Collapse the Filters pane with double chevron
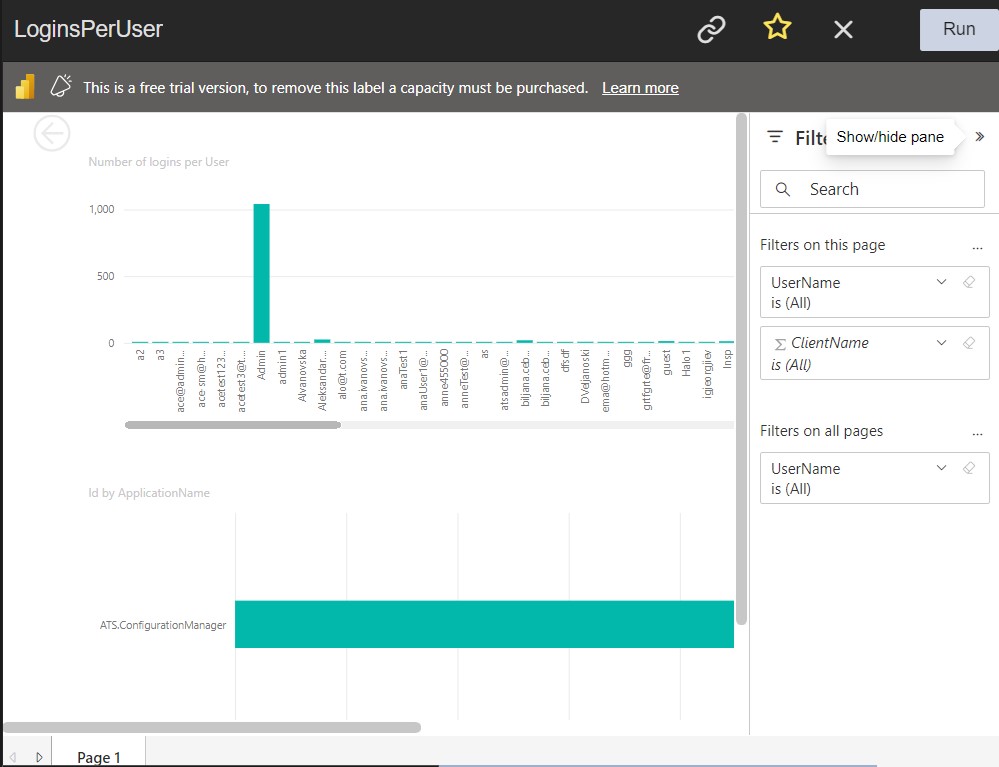 coord(979,137)
